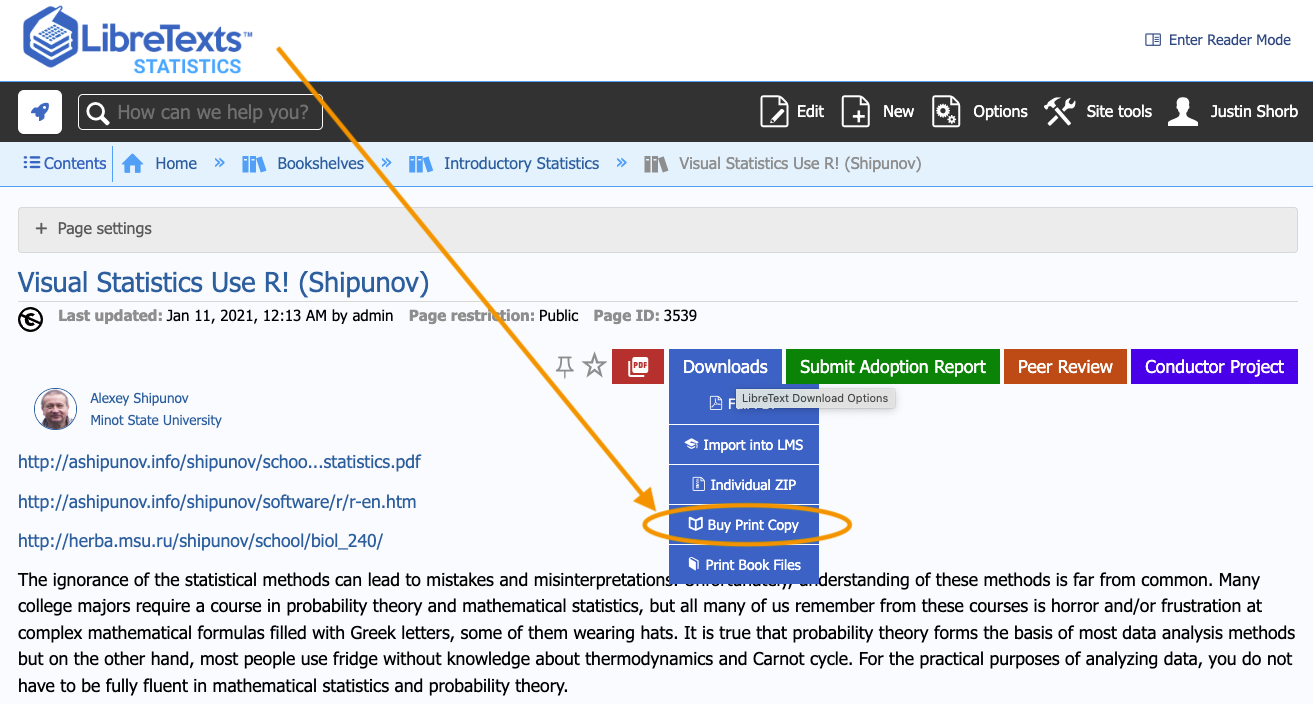Open the Introductory Statistics breadcrumb link

(x=521, y=164)
